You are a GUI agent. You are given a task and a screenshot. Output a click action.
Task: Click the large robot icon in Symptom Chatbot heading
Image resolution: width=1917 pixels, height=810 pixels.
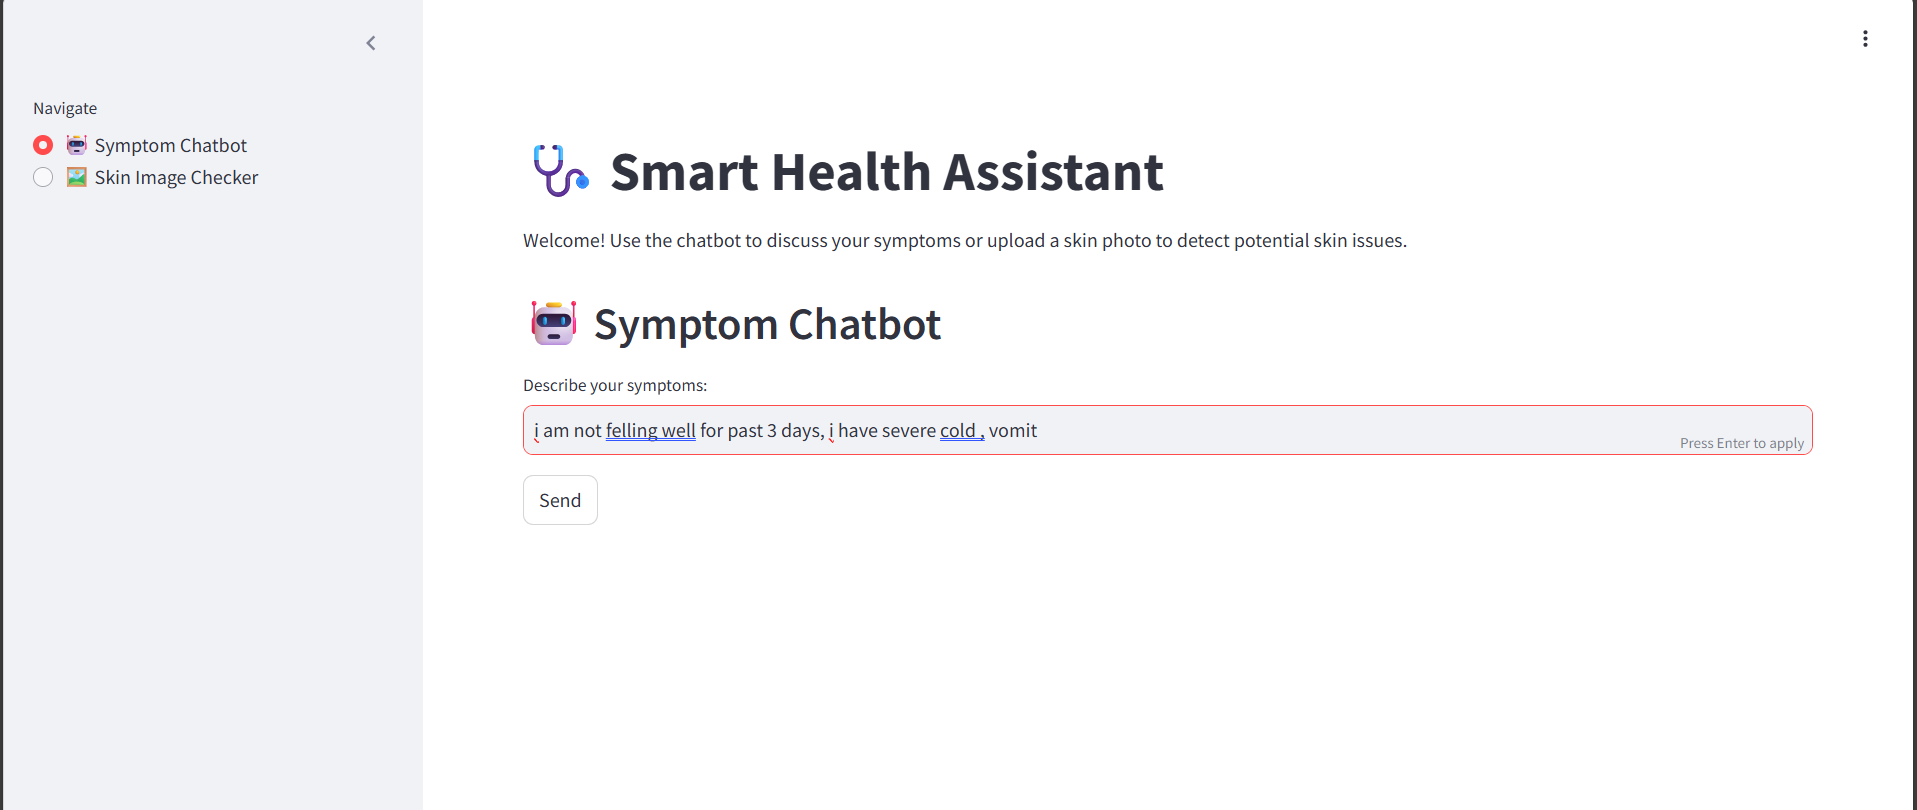(x=554, y=323)
